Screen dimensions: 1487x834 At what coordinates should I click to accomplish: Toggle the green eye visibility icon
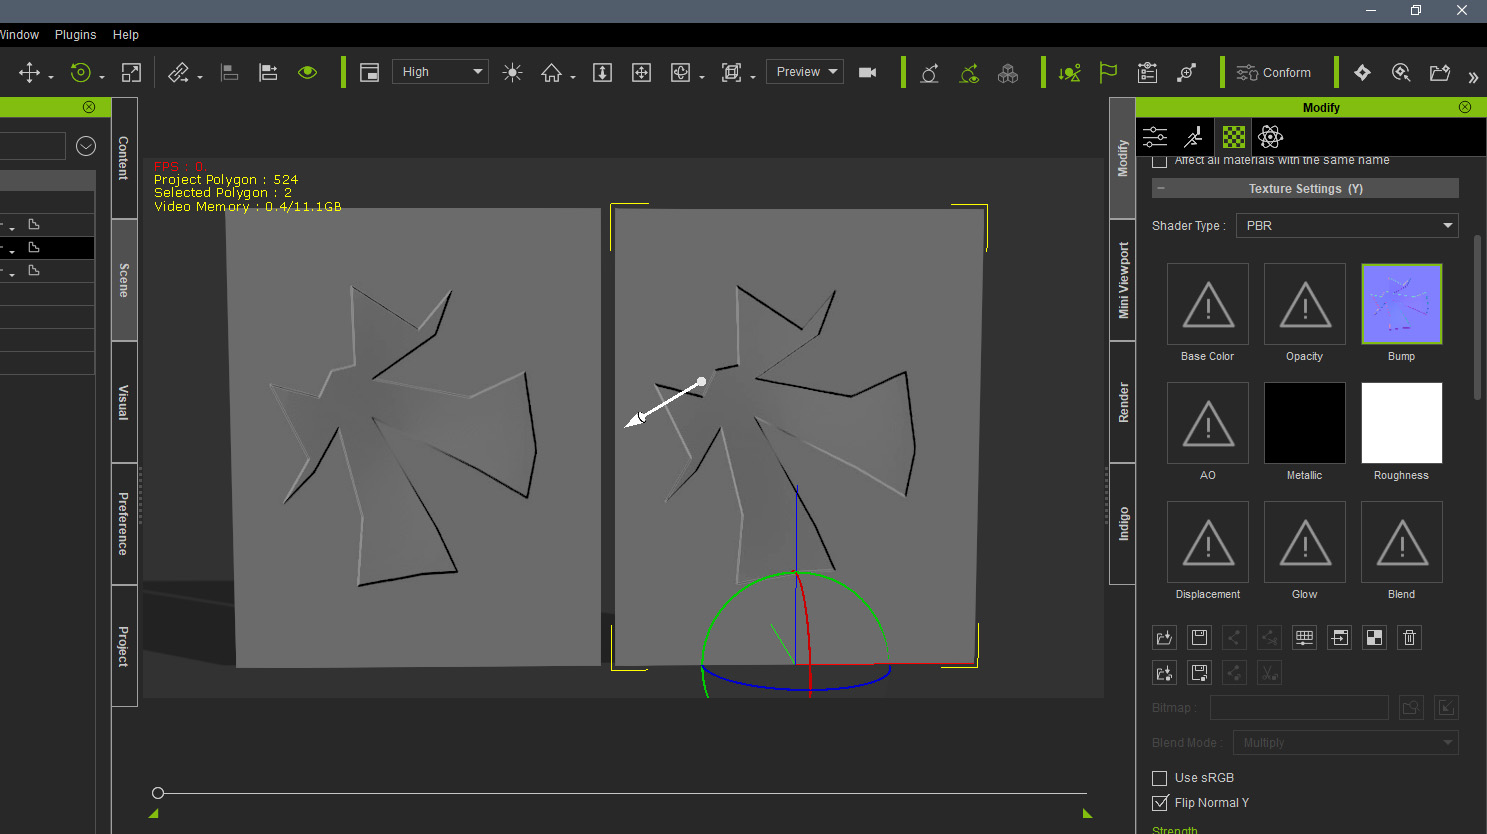click(307, 72)
